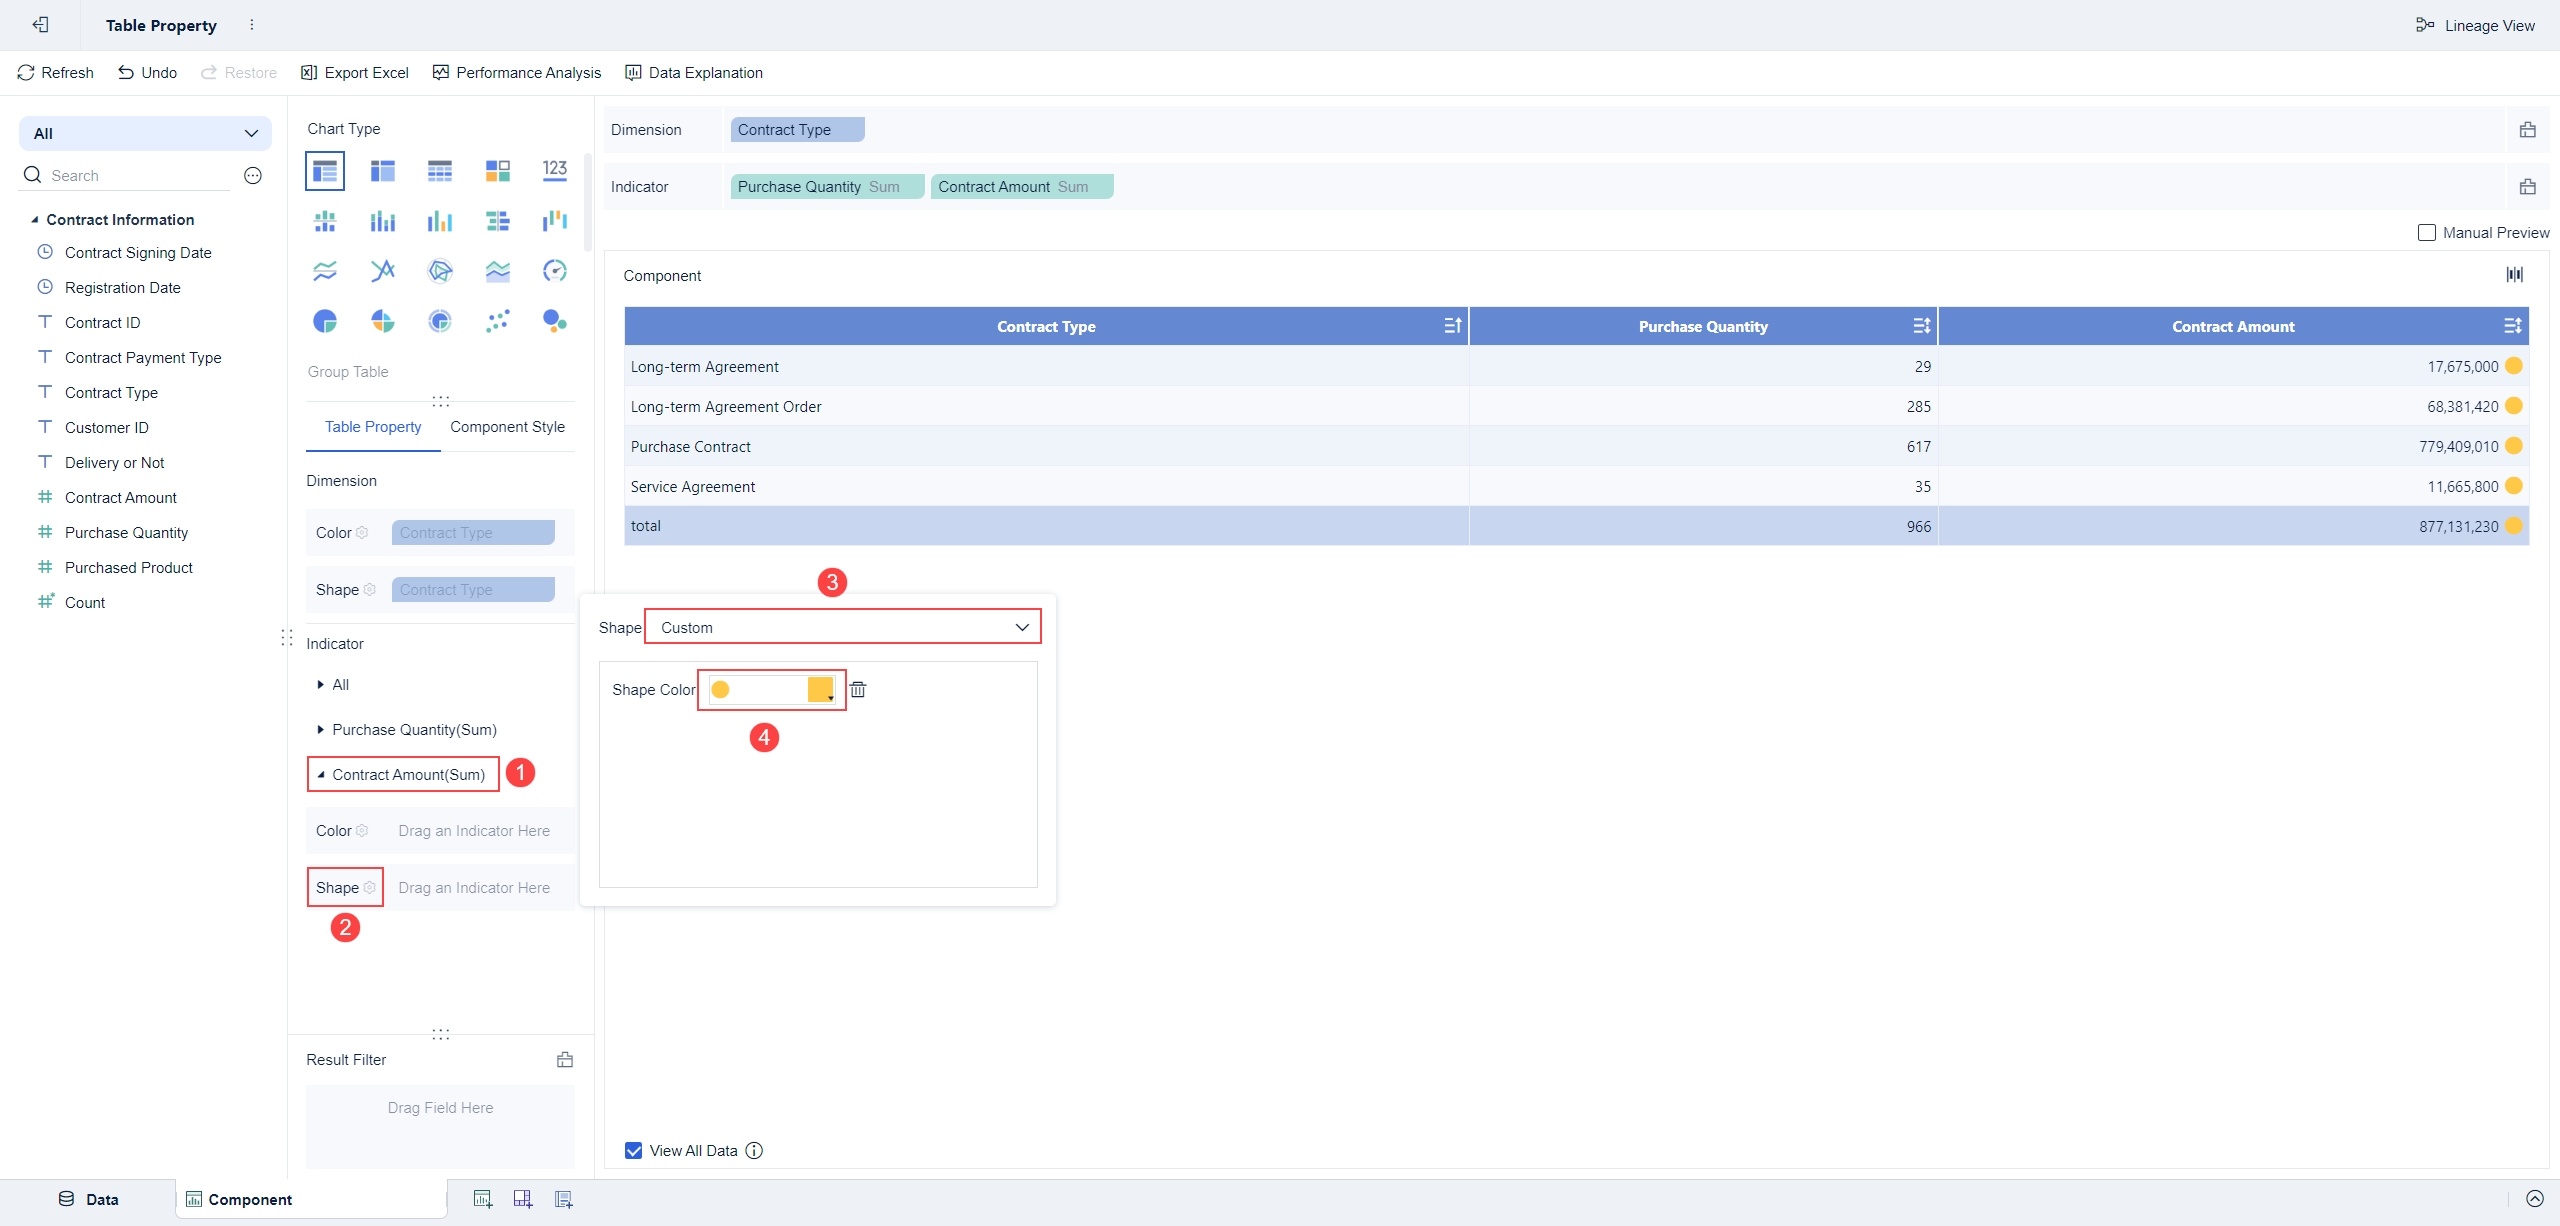Uncheck View All Data checkbox
Image resolution: width=2560 pixels, height=1226 pixels.
[634, 1151]
